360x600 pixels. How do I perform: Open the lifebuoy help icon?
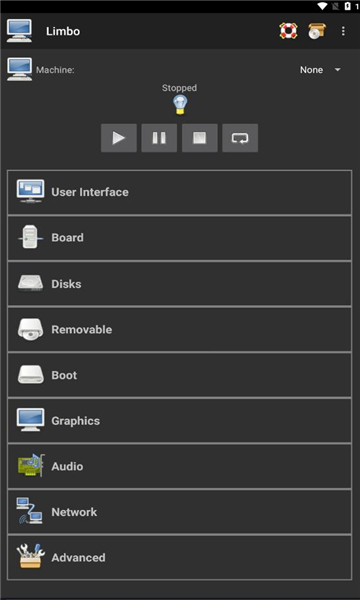click(288, 31)
